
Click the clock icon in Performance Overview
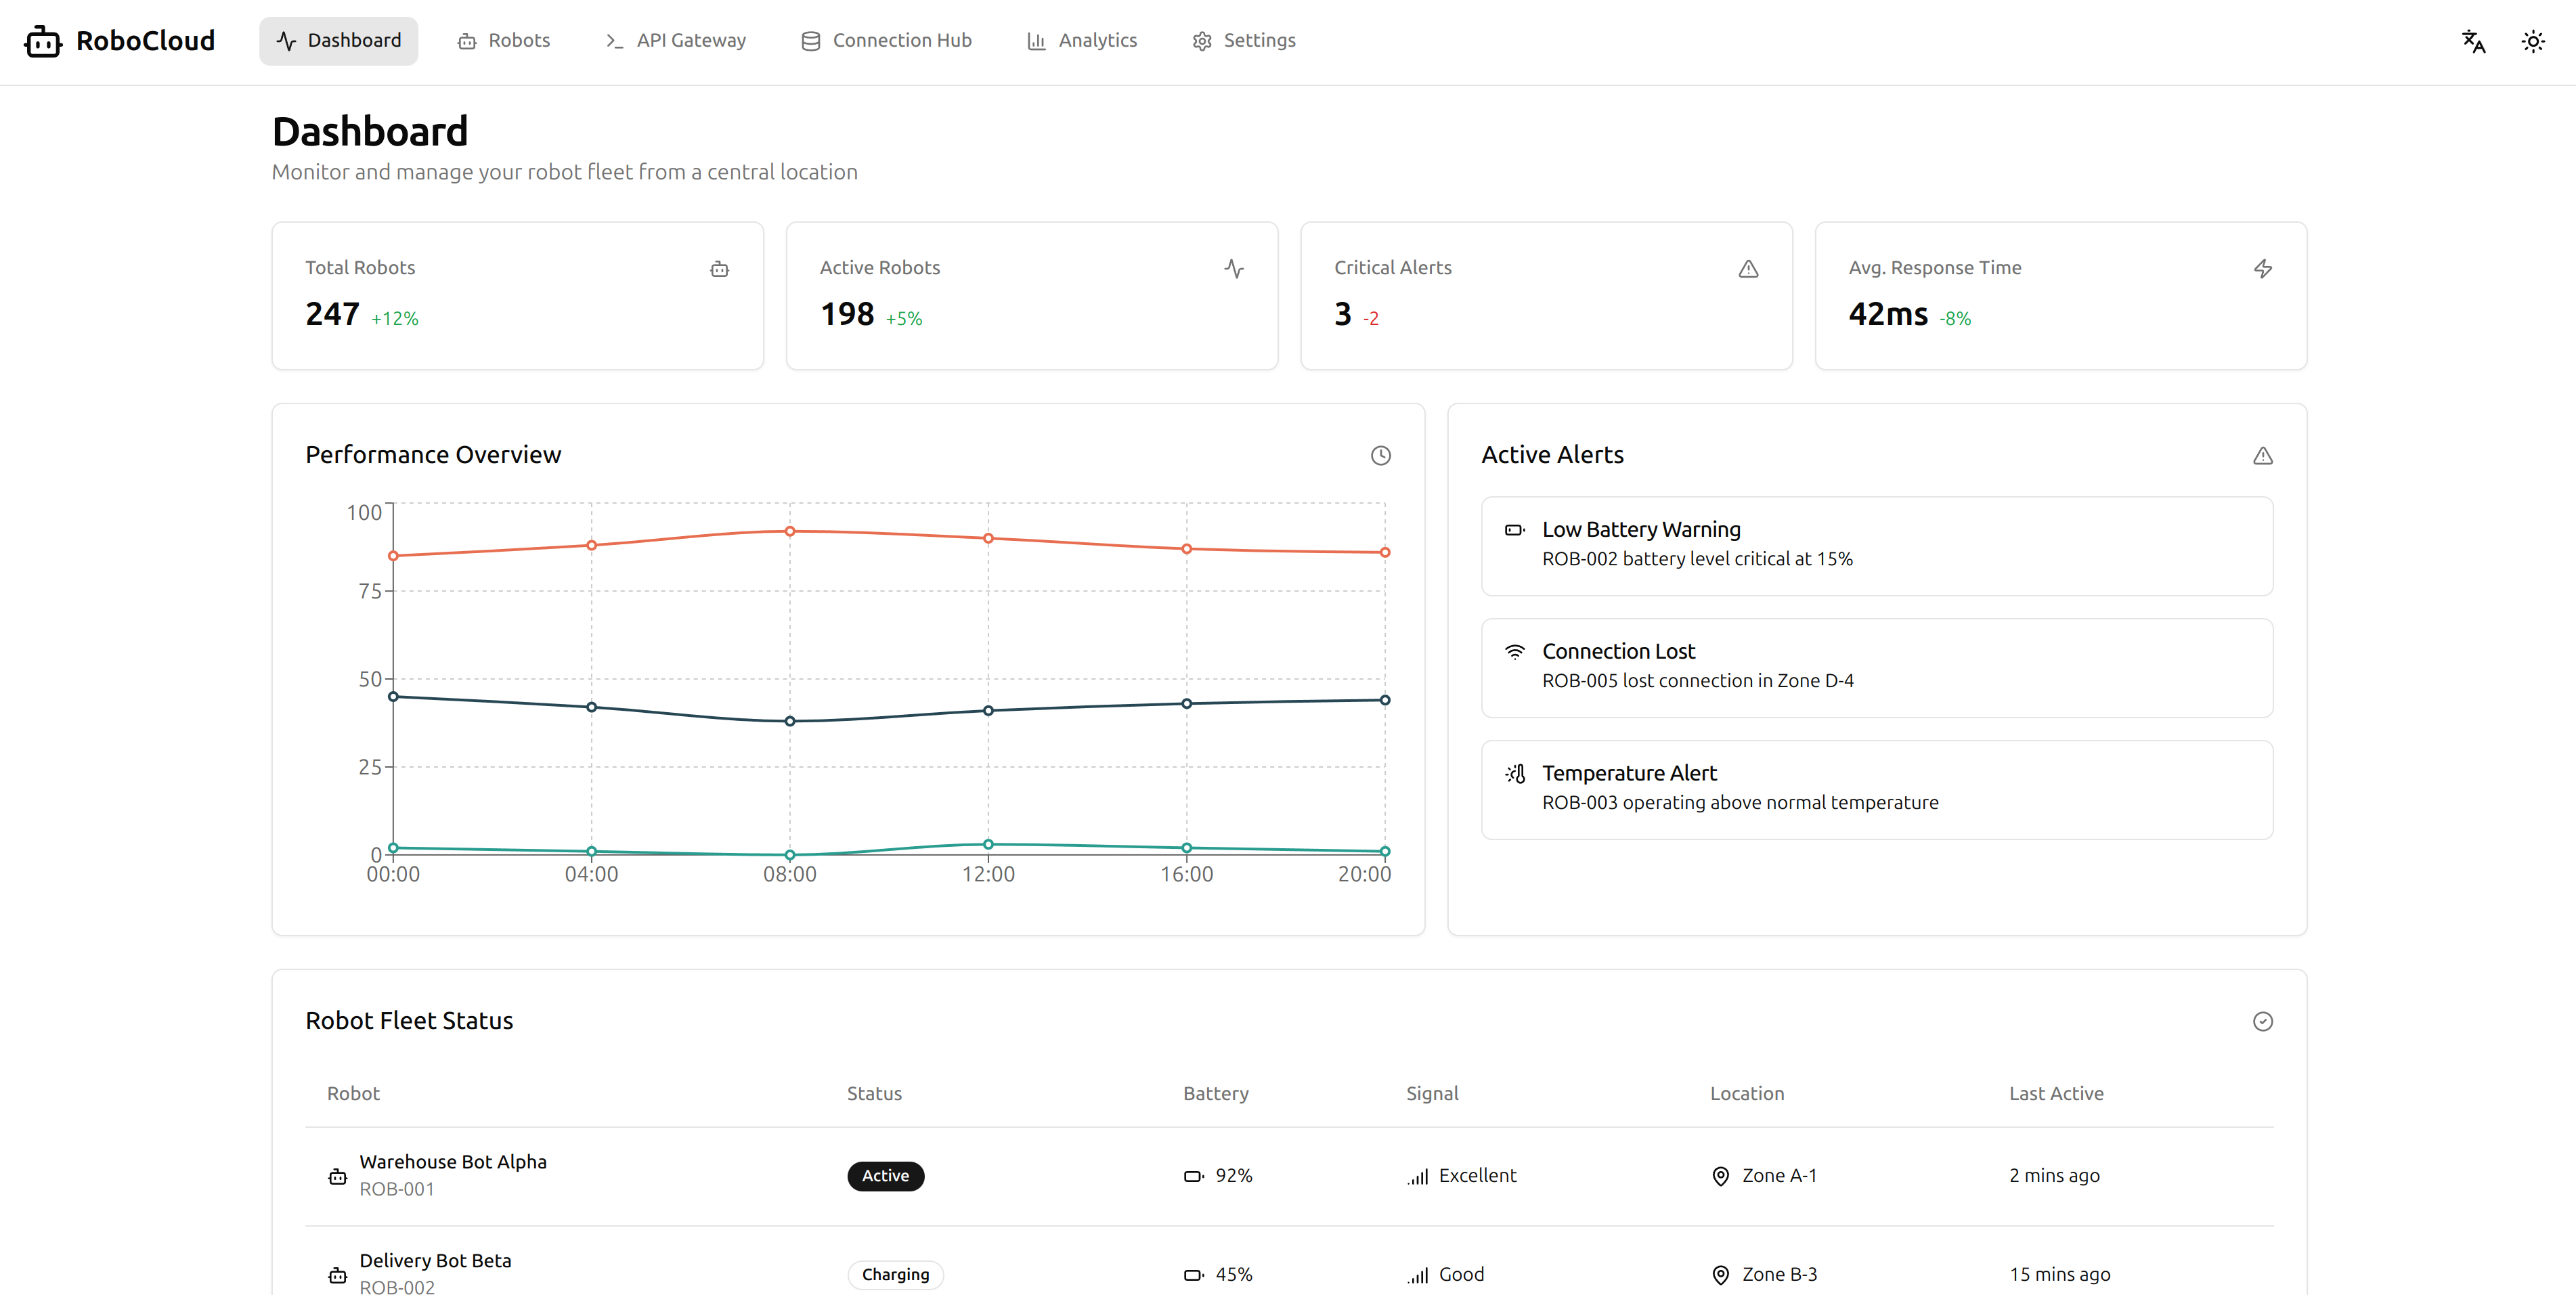[1380, 456]
